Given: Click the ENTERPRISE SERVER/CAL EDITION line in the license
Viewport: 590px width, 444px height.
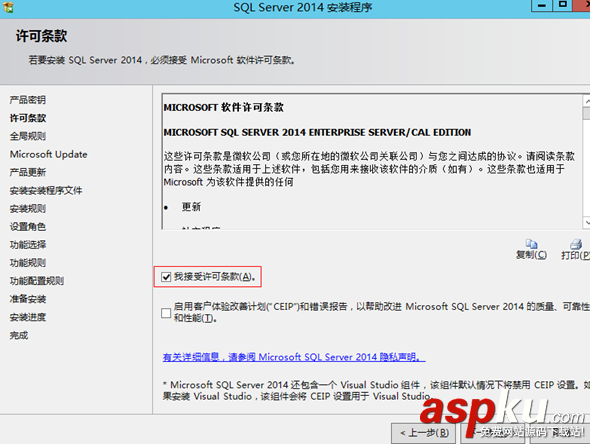Looking at the screenshot, I should click(x=317, y=132).
